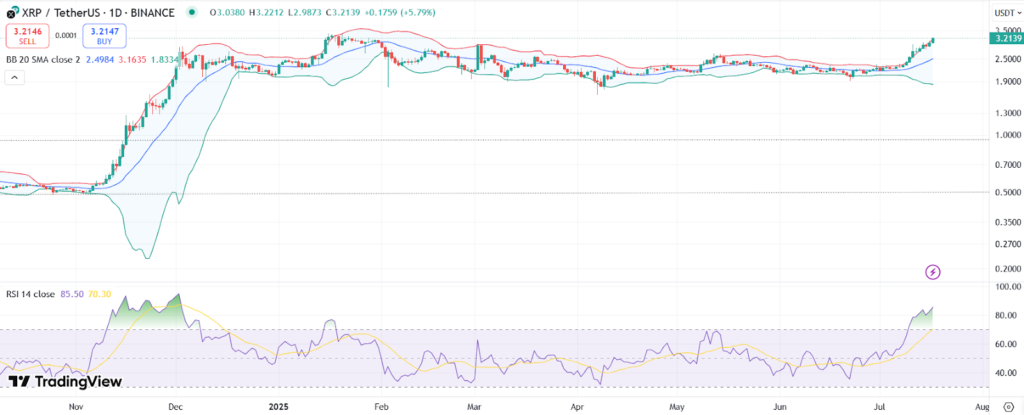Collapse the indicator legend with chevron
1024x415 pixels.
pos(14,78)
